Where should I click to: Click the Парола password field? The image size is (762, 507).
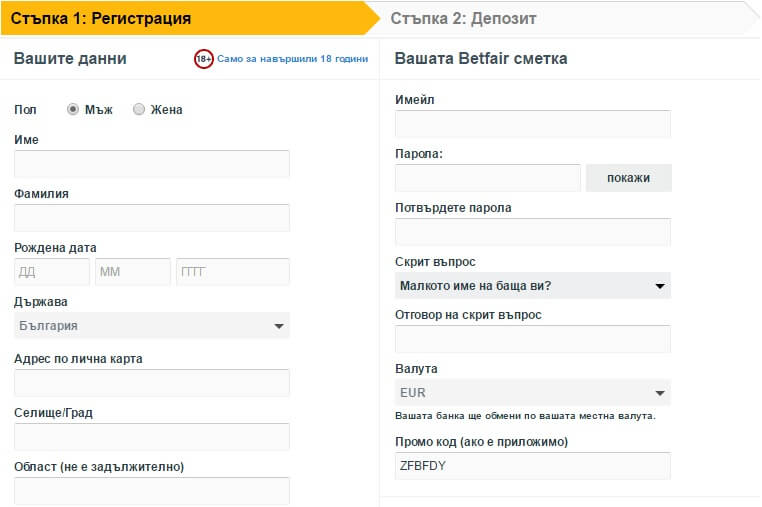[488, 178]
